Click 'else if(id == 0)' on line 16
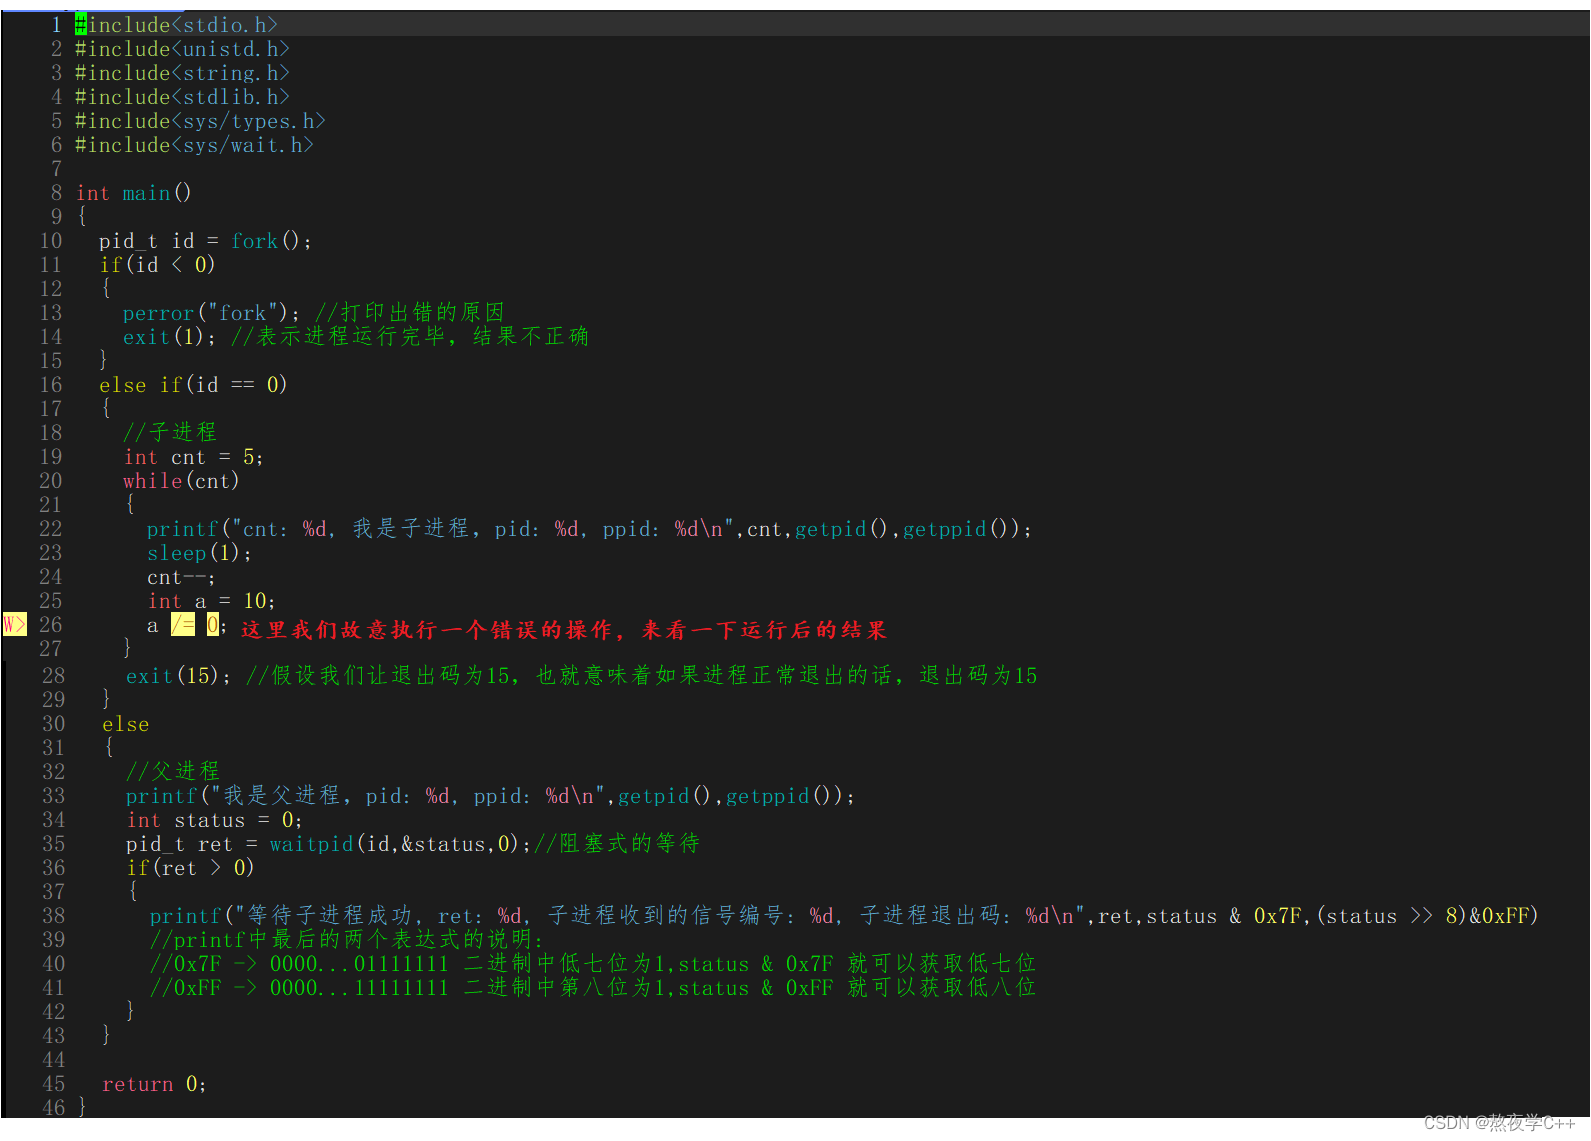The height and width of the screenshot is (1141, 1591). point(193,385)
